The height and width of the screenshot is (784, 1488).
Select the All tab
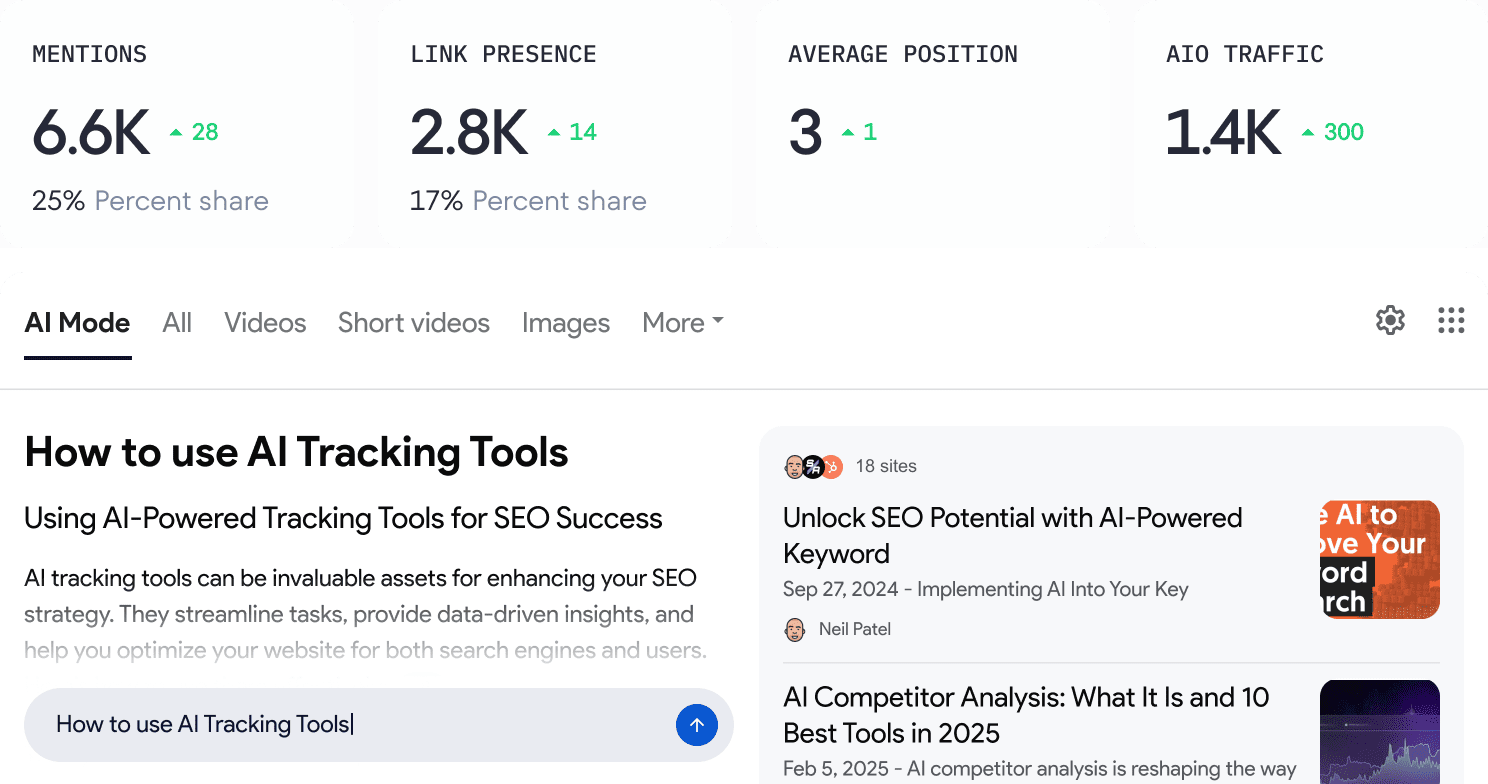pos(177,323)
